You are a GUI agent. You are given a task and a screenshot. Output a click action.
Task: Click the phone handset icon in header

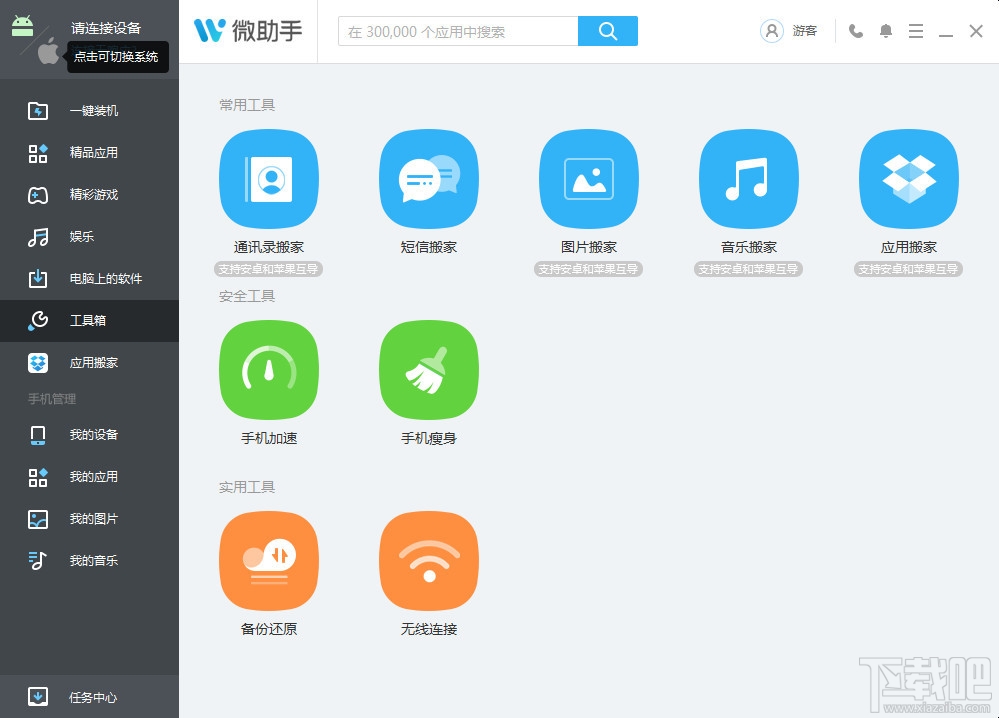click(x=856, y=31)
